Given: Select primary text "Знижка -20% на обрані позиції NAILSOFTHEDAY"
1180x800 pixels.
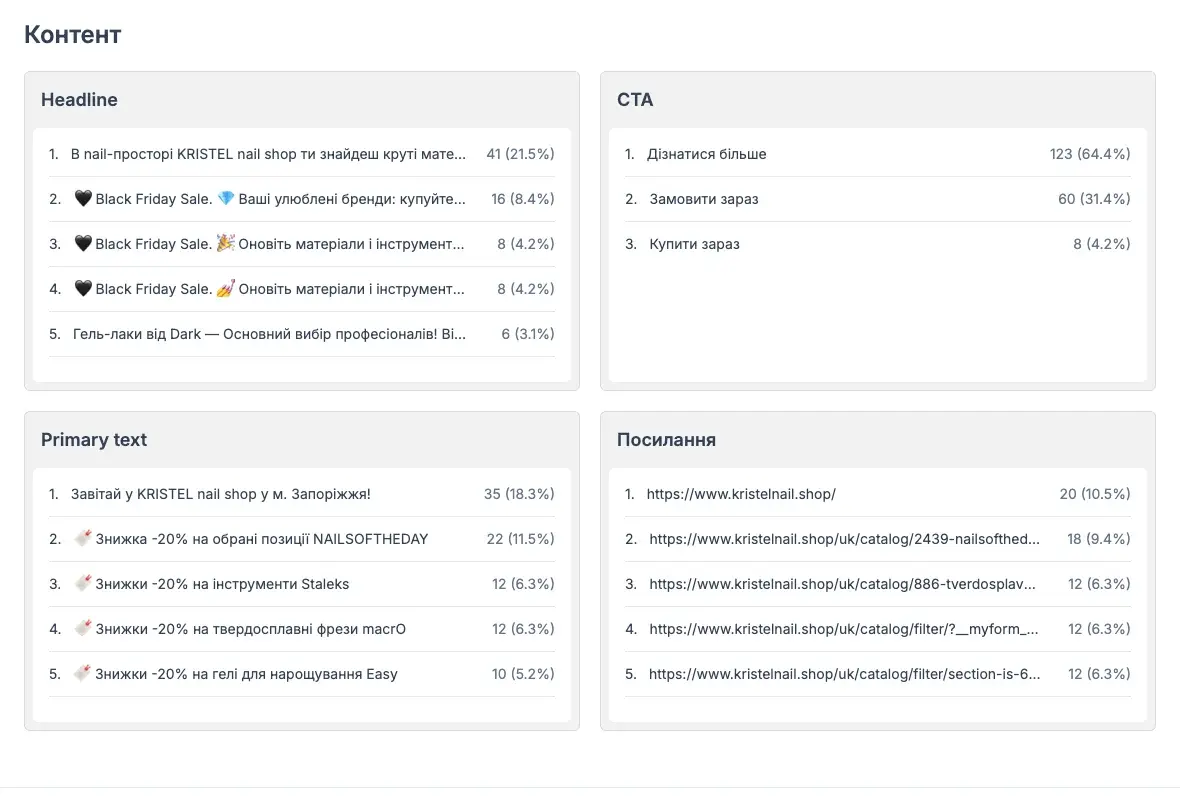Looking at the screenshot, I should (251, 539).
